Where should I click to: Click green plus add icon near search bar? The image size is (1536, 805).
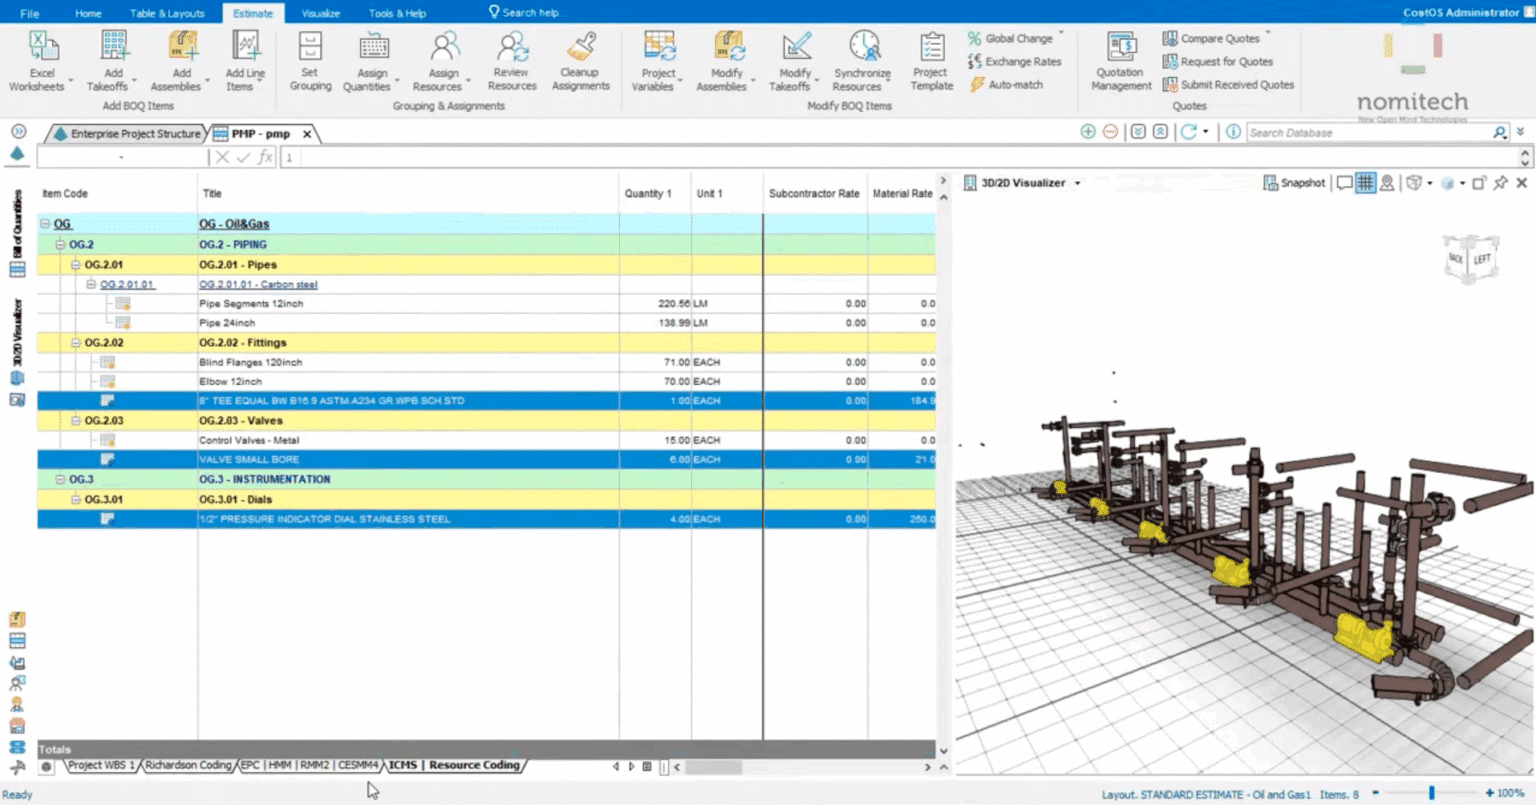(x=1088, y=132)
